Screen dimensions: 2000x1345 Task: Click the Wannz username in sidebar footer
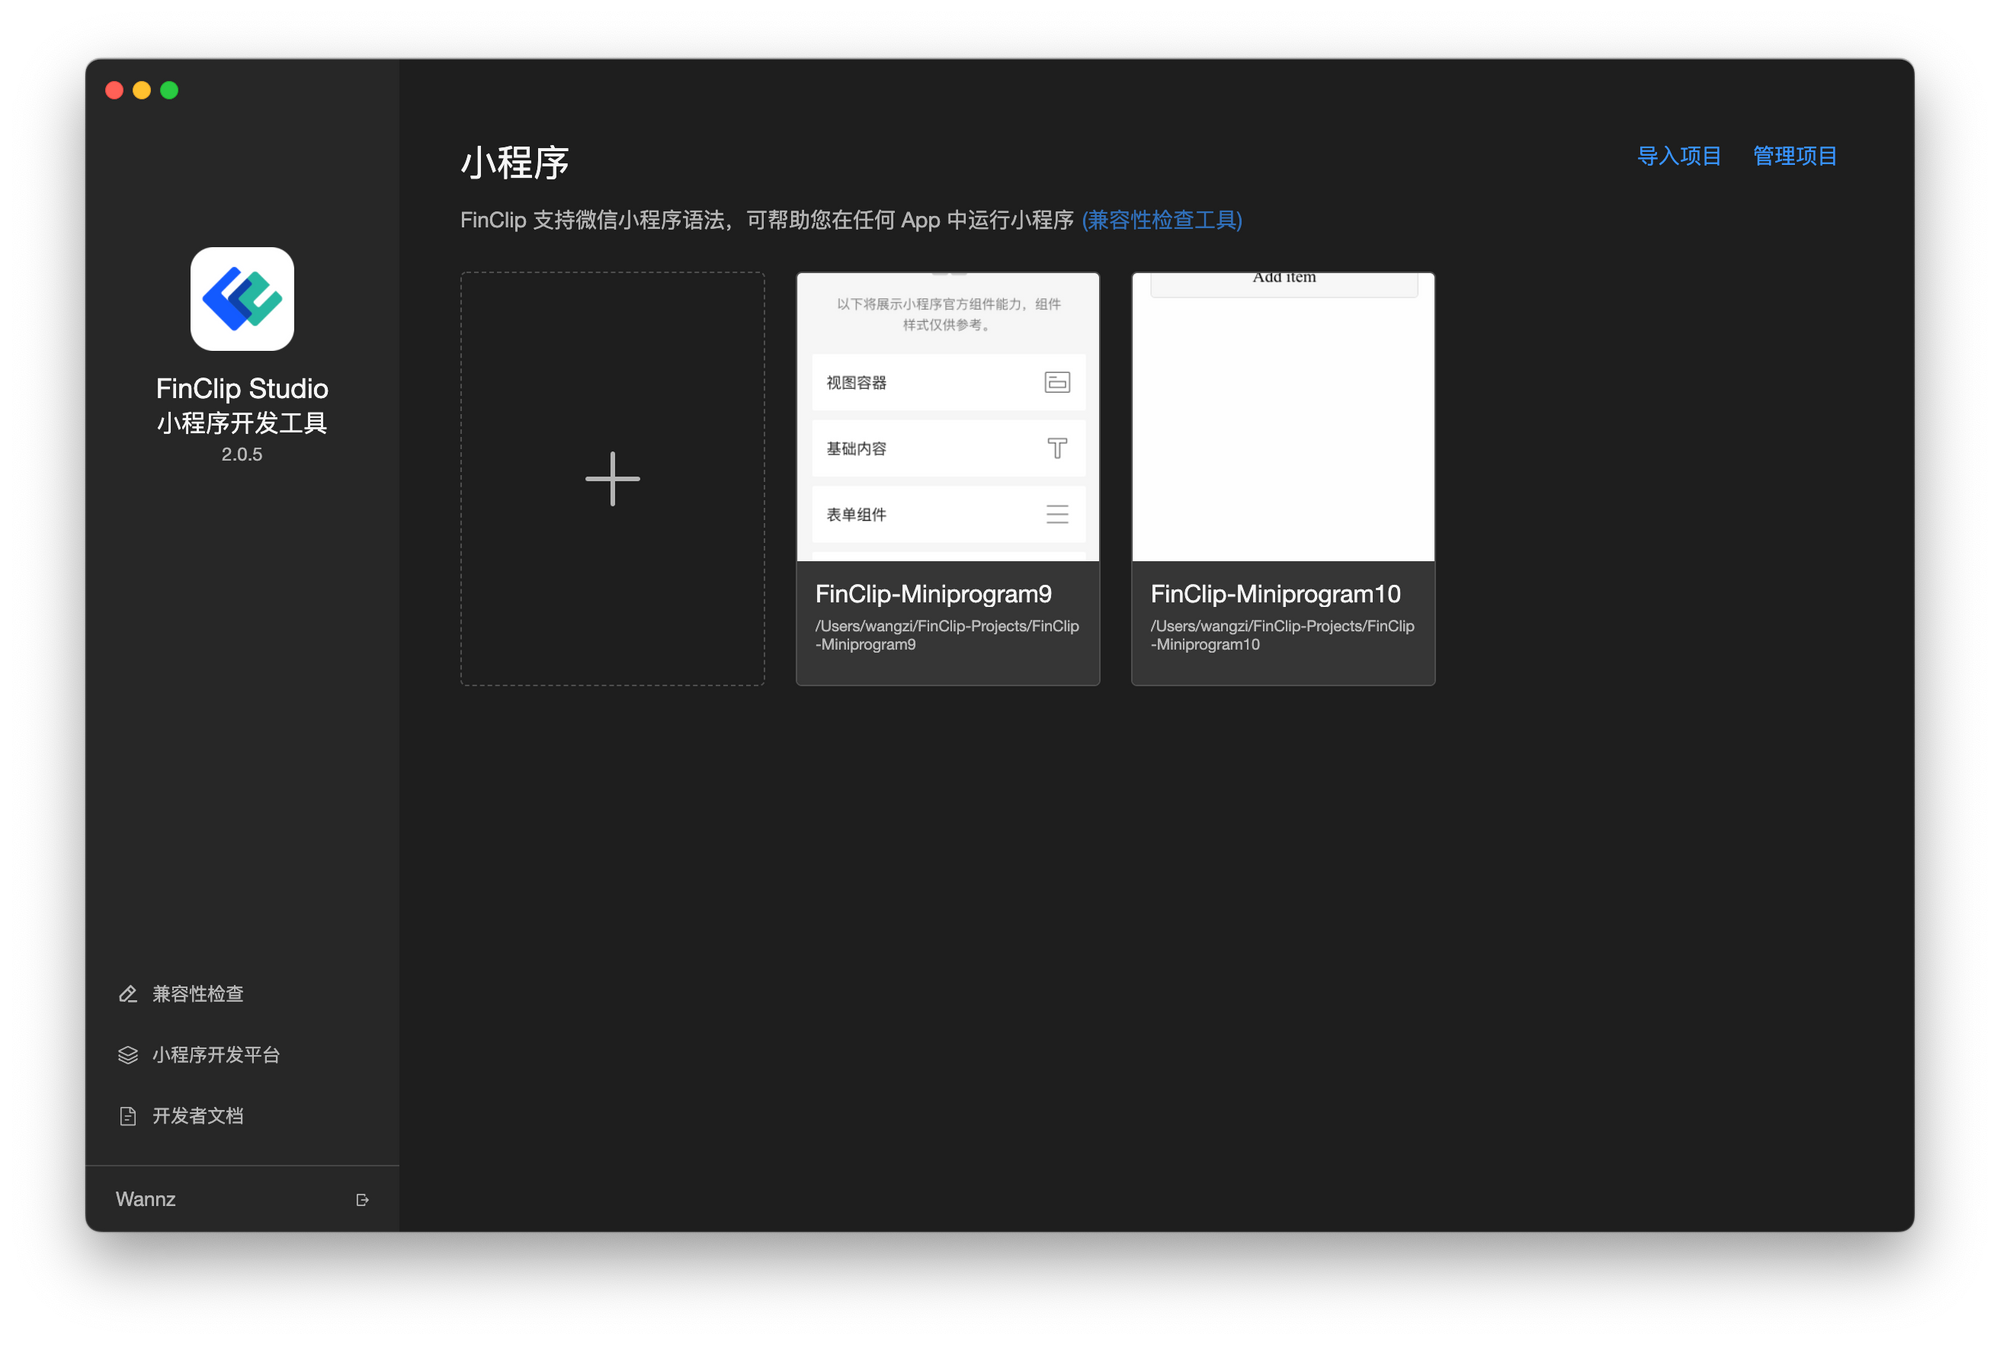pos(146,1199)
